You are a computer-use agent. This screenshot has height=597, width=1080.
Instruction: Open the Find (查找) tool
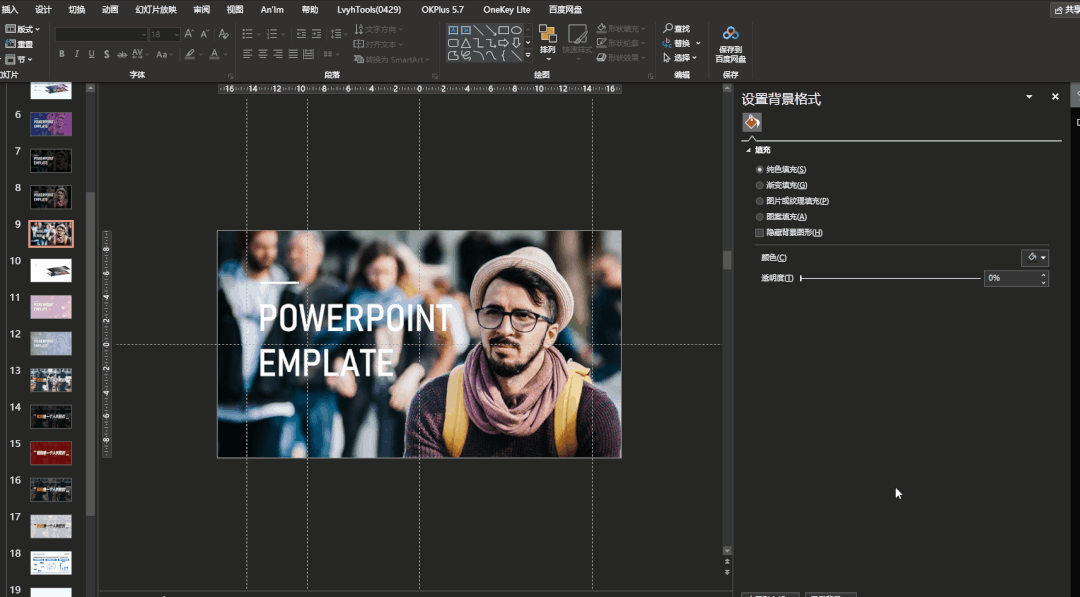click(676, 28)
